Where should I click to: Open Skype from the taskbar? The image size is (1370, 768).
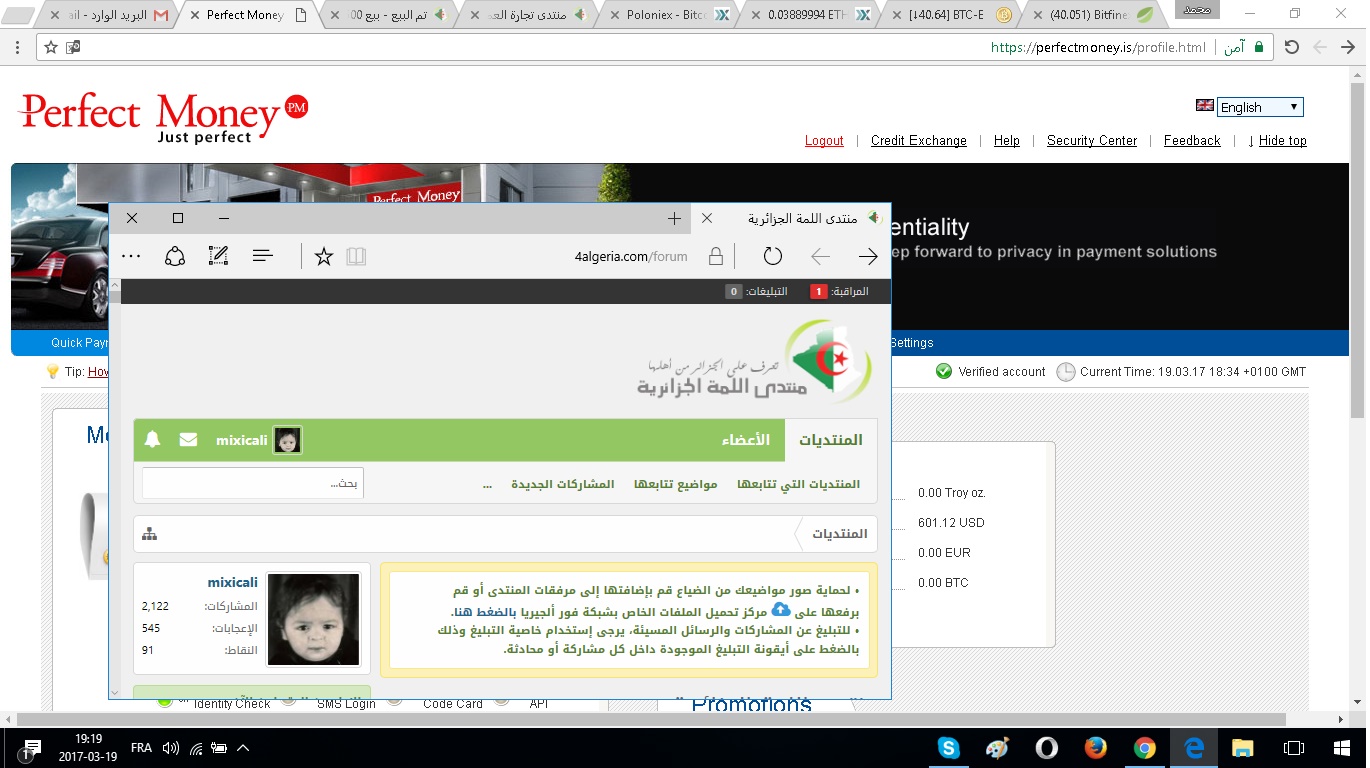click(948, 747)
